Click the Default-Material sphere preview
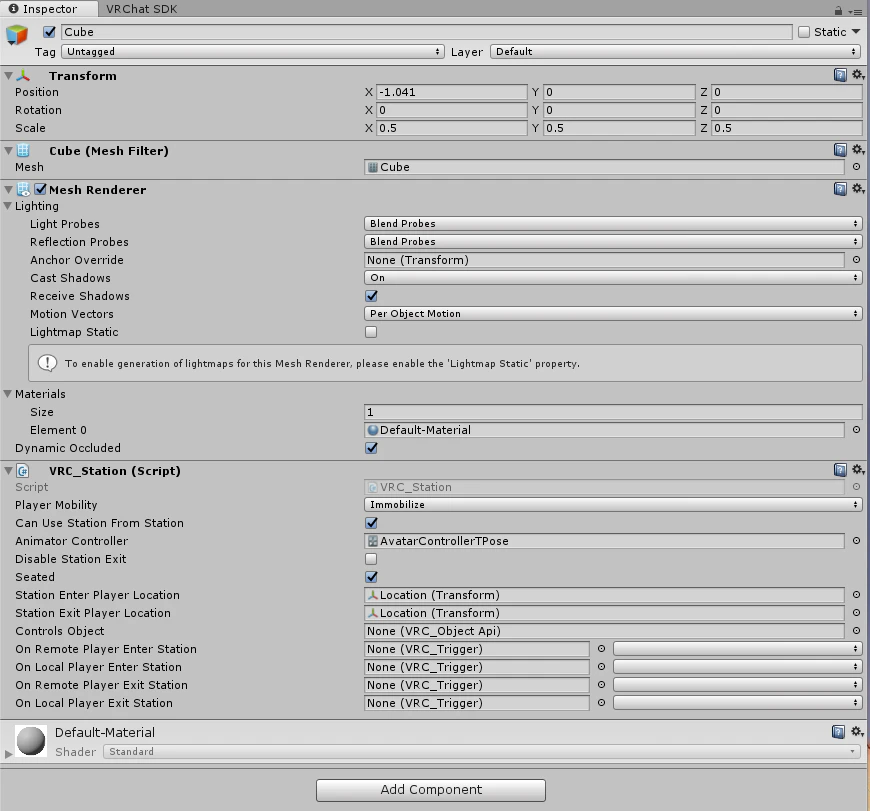The height and width of the screenshot is (811, 870). pyautogui.click(x=31, y=741)
